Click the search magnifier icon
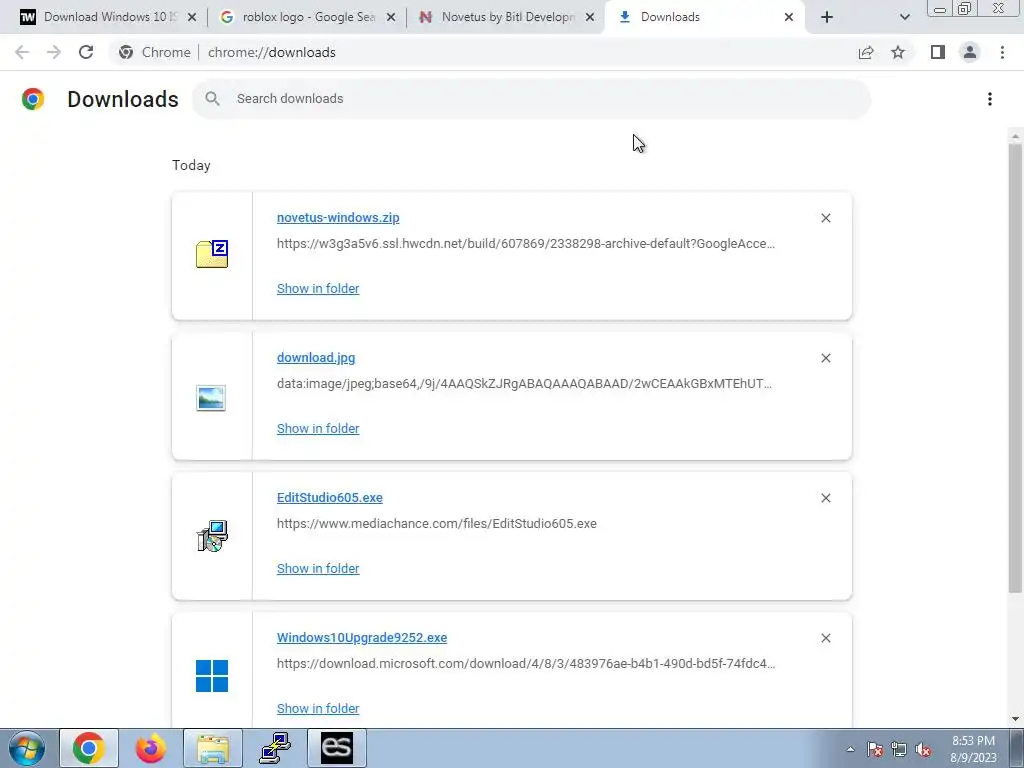Viewport: 1024px width, 768px height. click(x=212, y=99)
